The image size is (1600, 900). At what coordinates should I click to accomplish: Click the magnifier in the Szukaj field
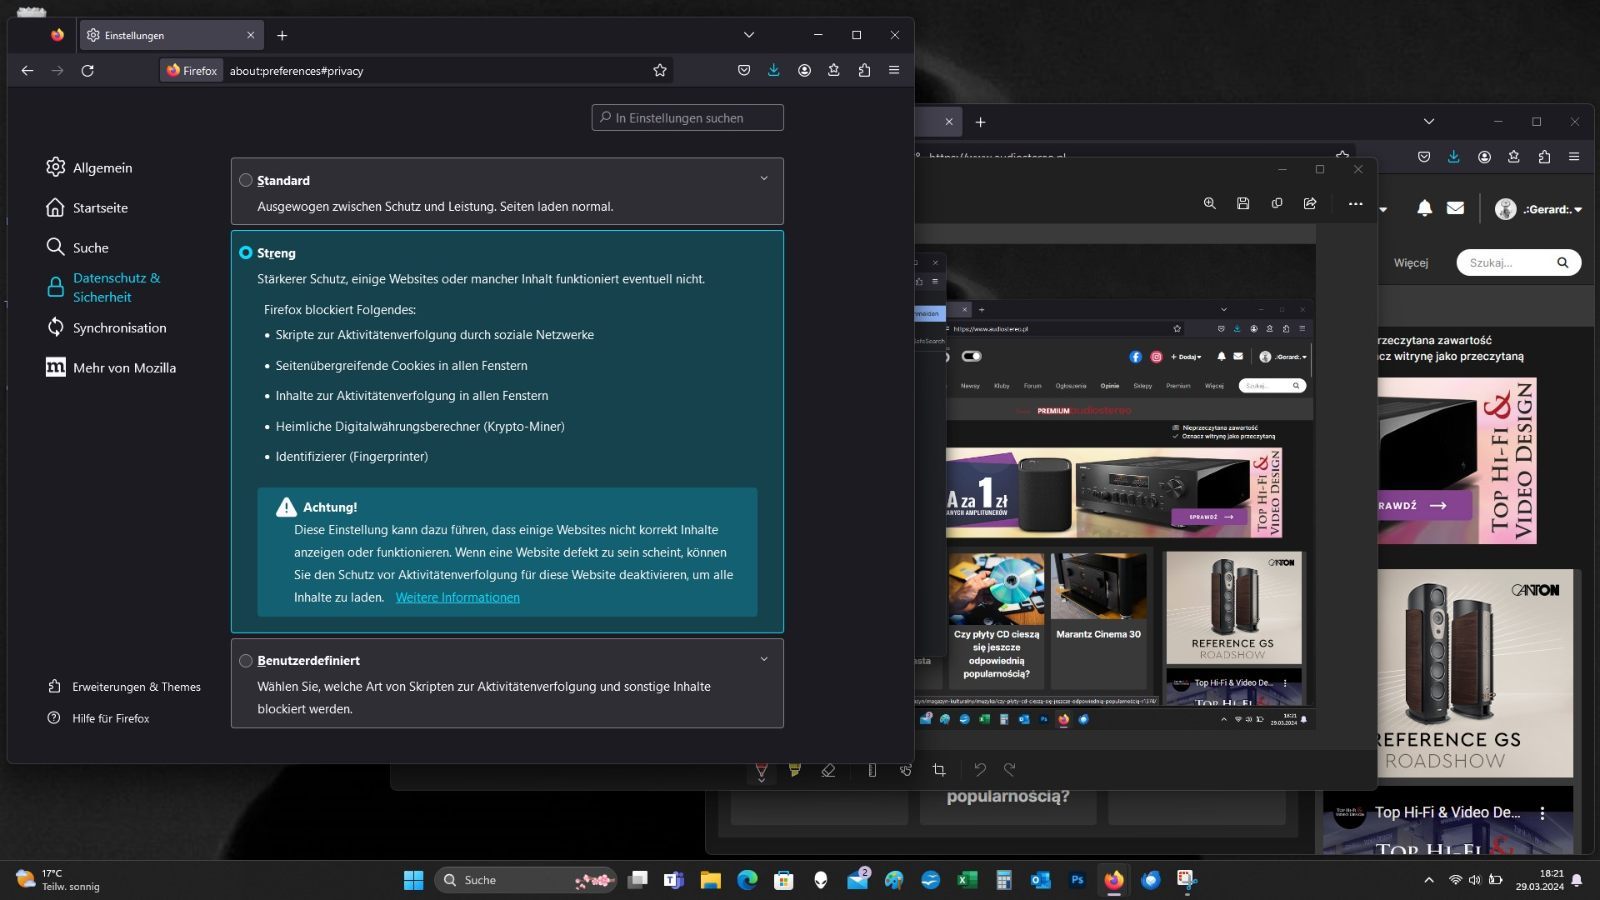coord(1562,263)
